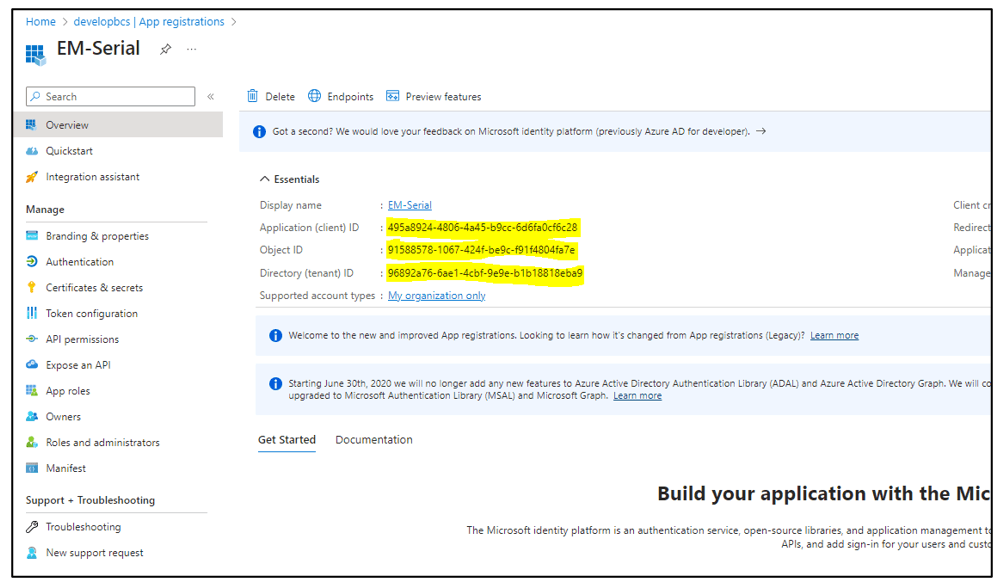The height and width of the screenshot is (580, 999).
Task: Select the Get Started tab
Action: click(287, 440)
